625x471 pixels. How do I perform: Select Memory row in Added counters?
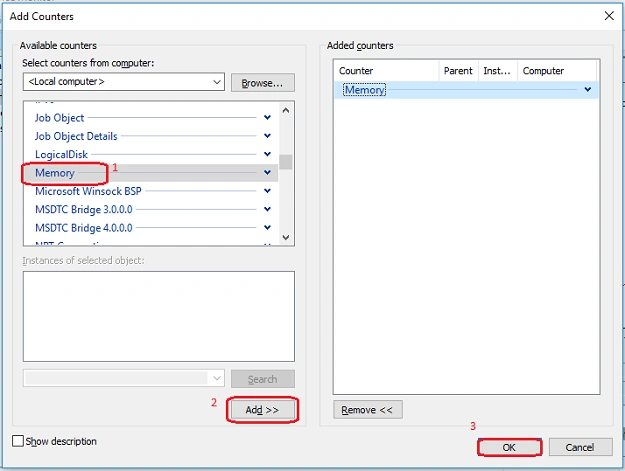[466, 90]
